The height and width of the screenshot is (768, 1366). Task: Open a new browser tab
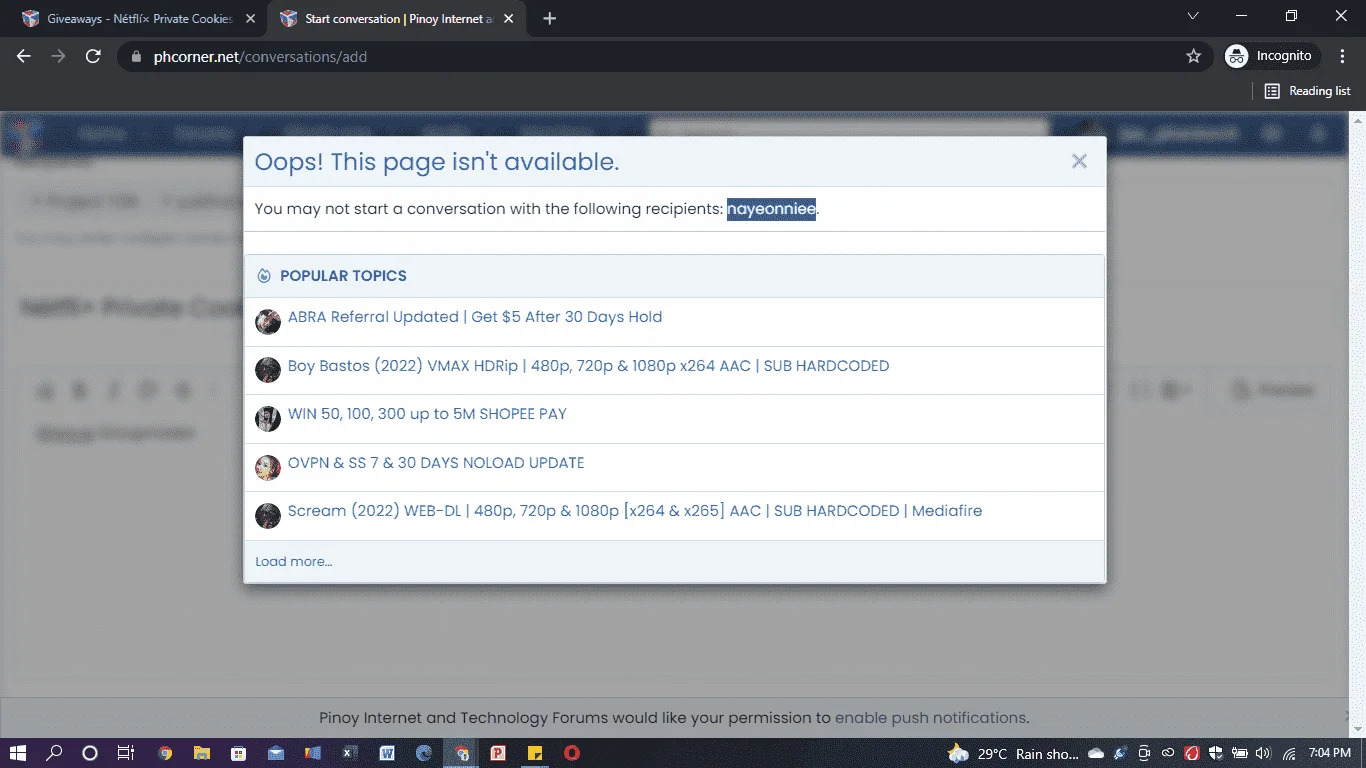[549, 19]
